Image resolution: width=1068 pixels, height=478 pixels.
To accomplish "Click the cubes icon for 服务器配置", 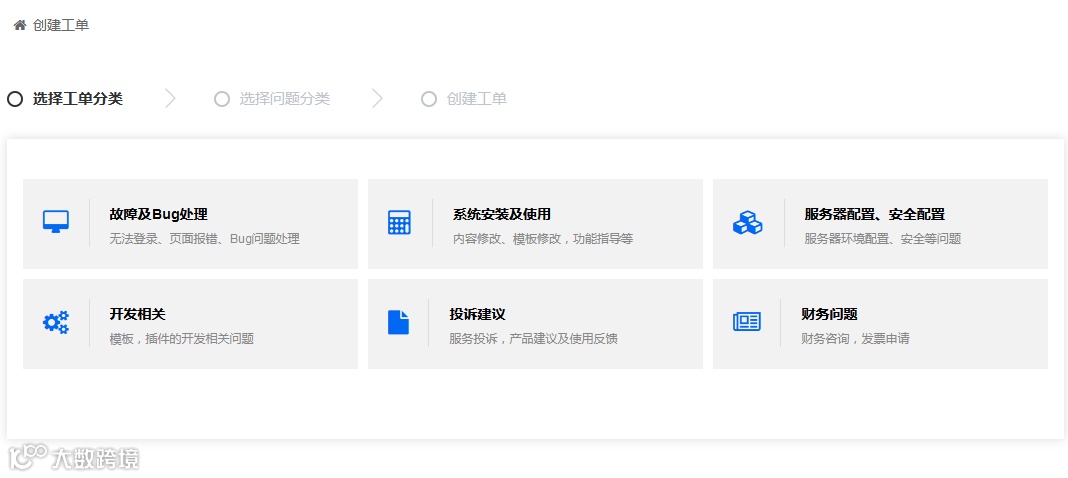I will pos(747,223).
